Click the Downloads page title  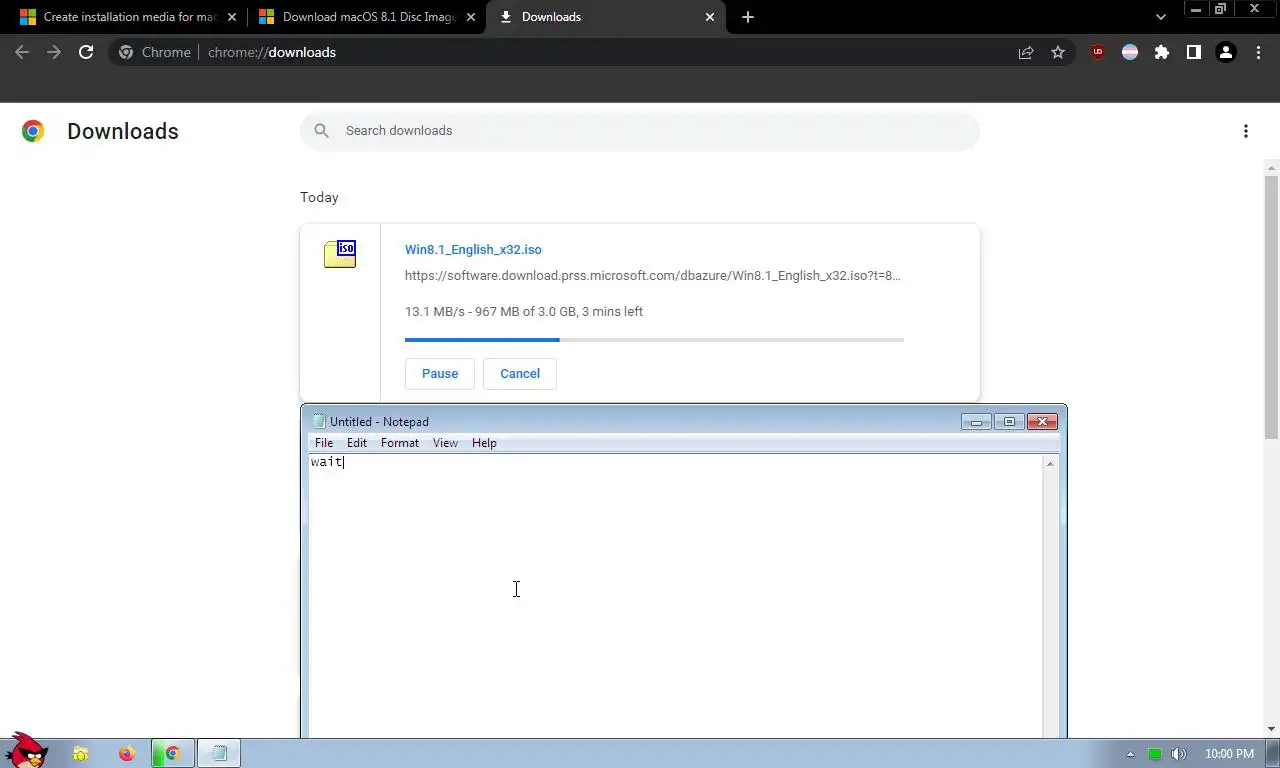123,131
